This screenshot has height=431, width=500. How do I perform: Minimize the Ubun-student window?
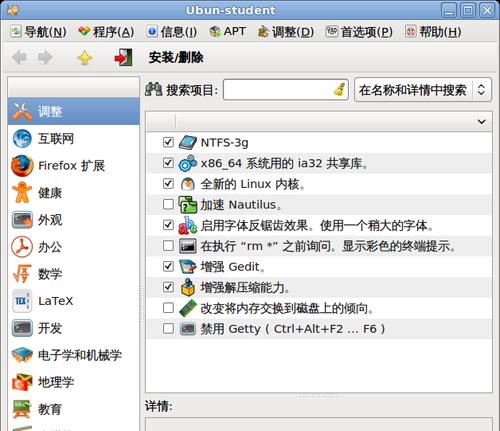(x=449, y=10)
